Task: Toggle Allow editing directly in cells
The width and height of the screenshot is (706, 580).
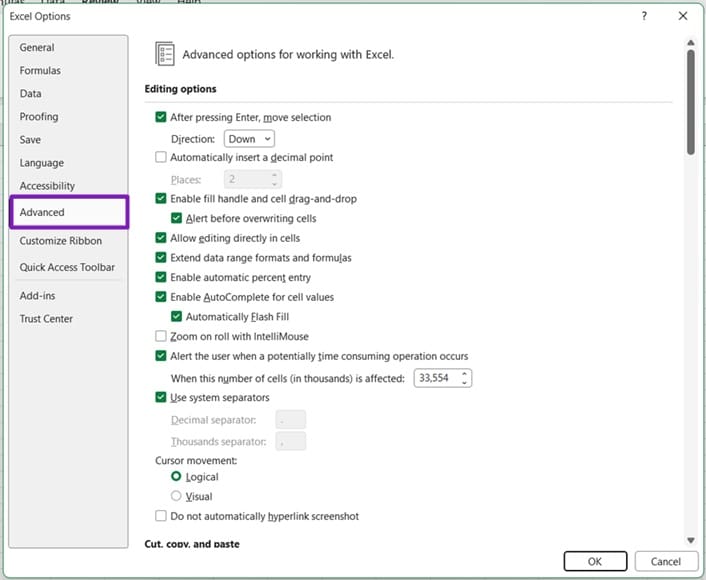Action: point(161,237)
